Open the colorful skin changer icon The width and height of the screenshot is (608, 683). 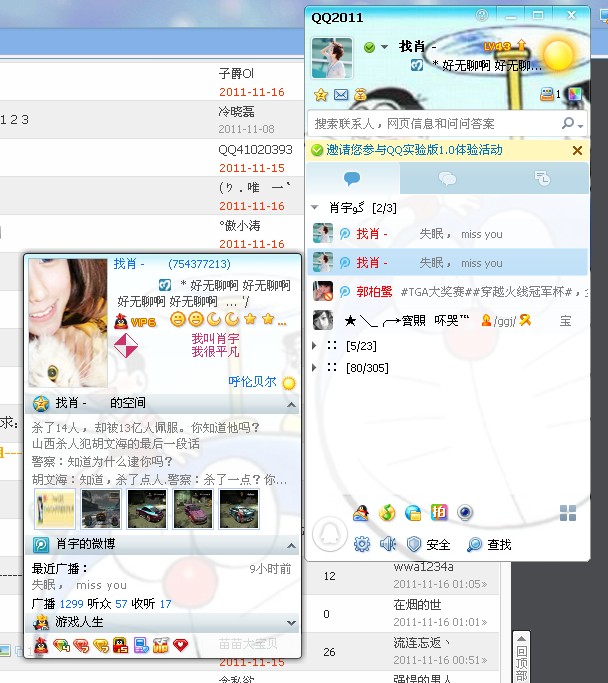pos(575,94)
